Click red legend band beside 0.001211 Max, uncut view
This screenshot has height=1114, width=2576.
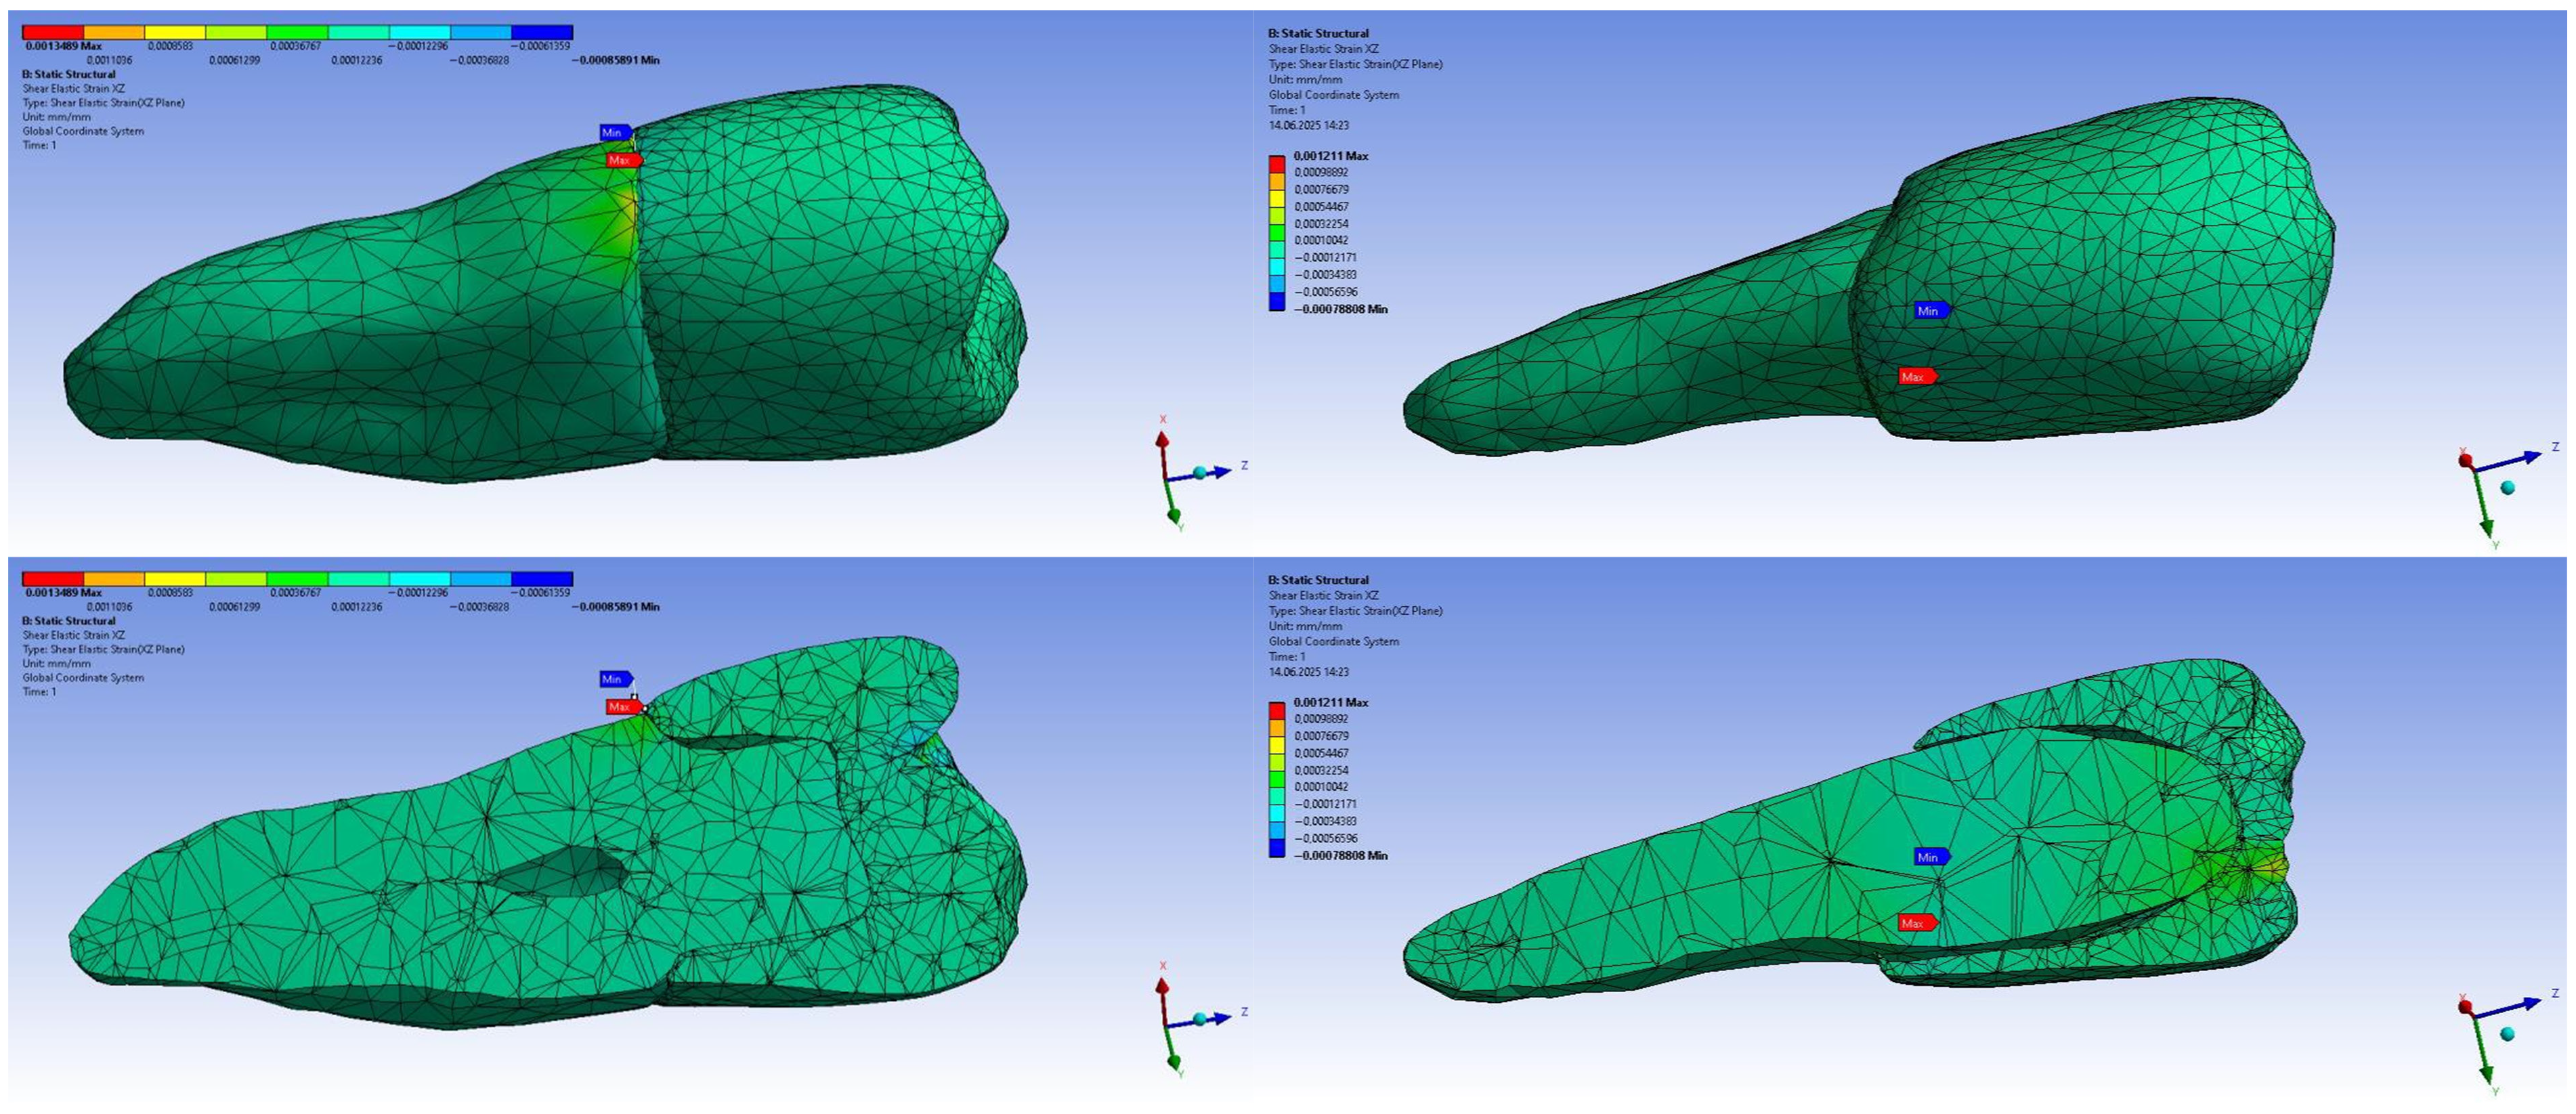1277,164
